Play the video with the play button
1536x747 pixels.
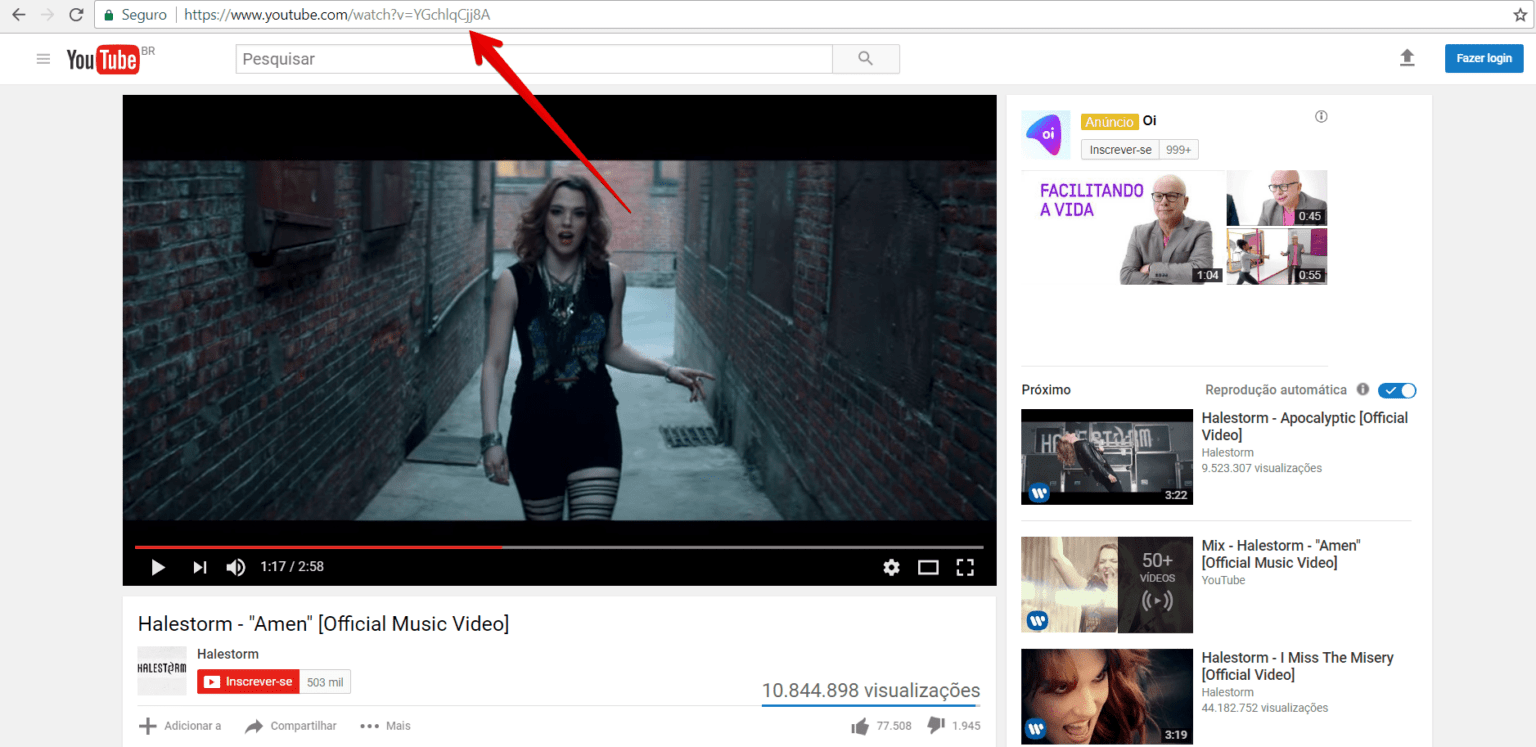(x=158, y=567)
